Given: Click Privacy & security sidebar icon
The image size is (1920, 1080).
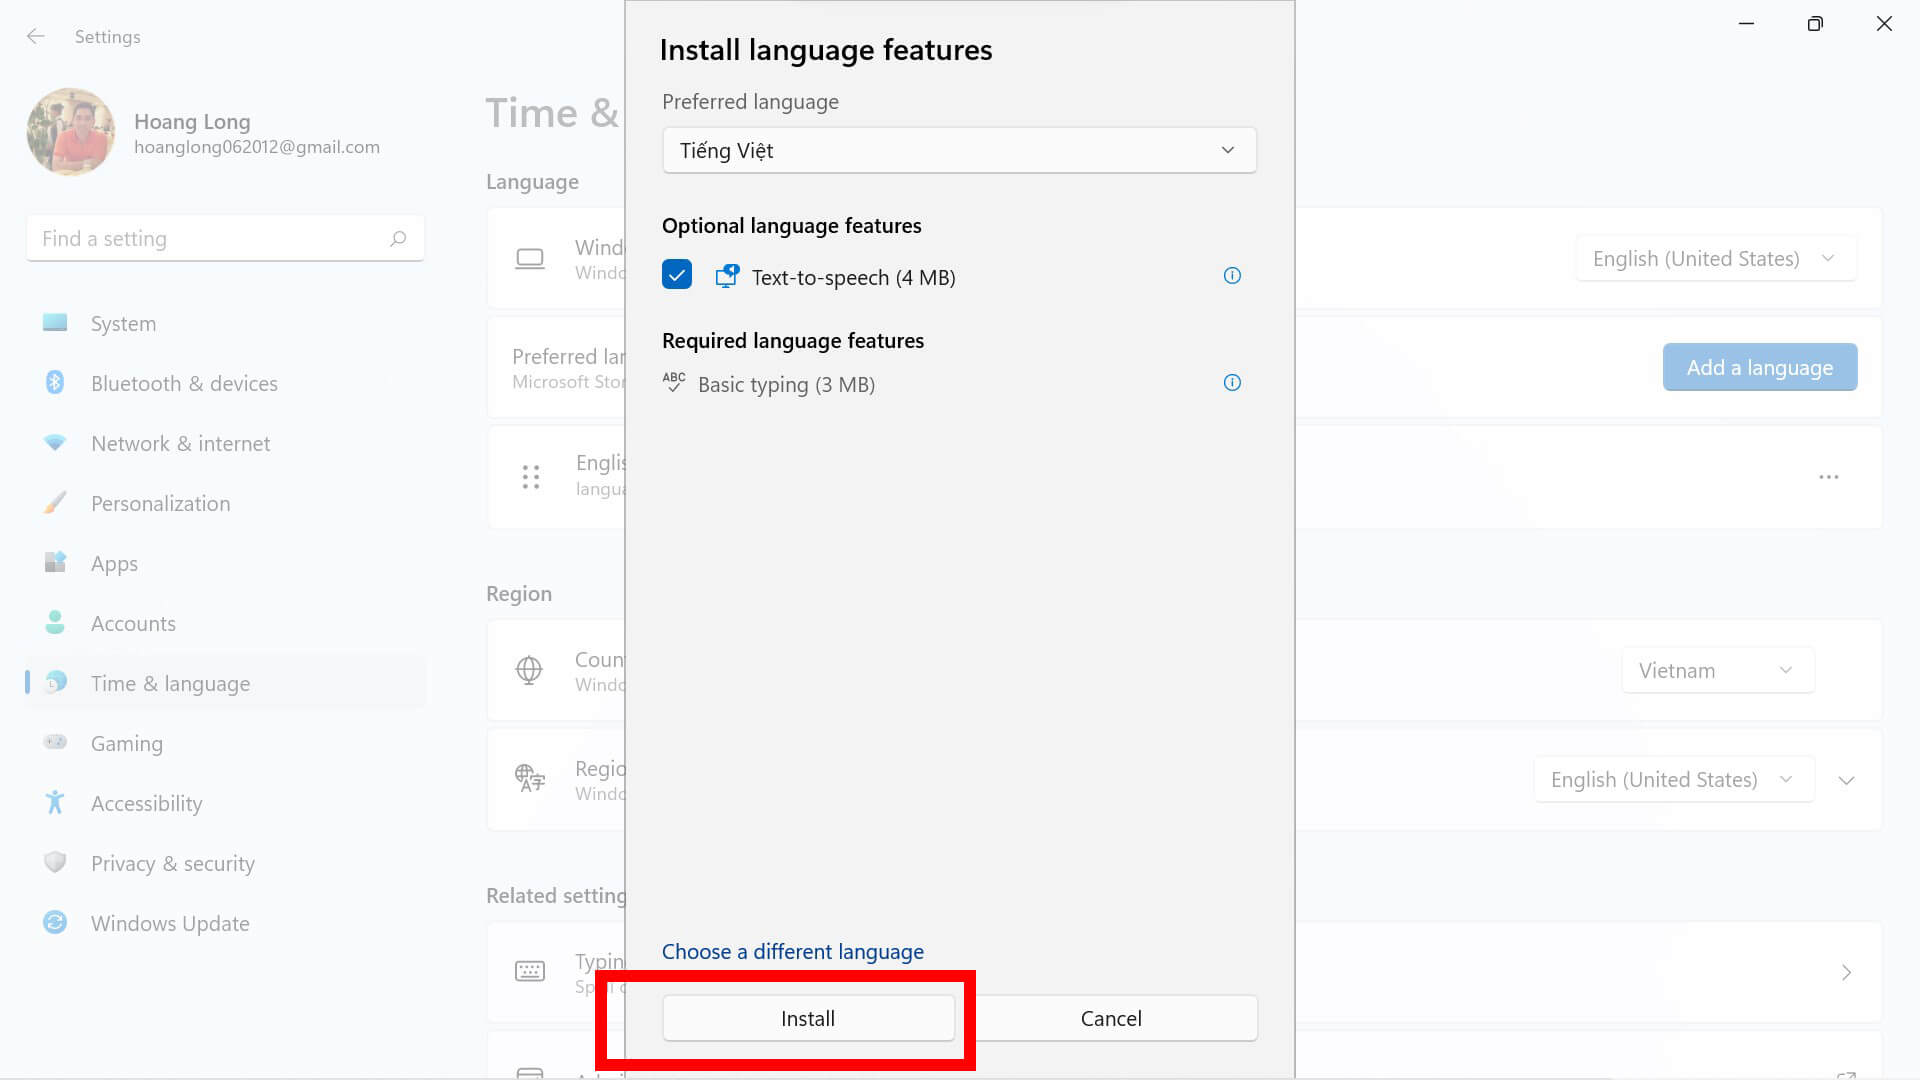Looking at the screenshot, I should (53, 862).
